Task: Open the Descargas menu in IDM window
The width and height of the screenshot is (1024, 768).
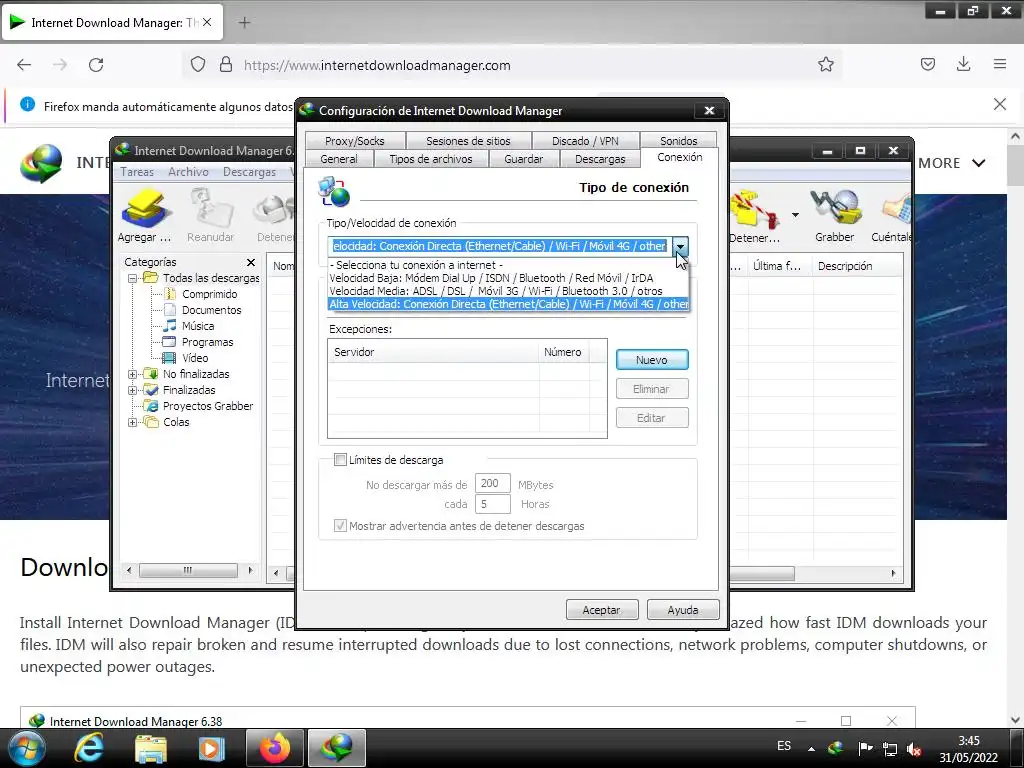Action: tap(249, 172)
